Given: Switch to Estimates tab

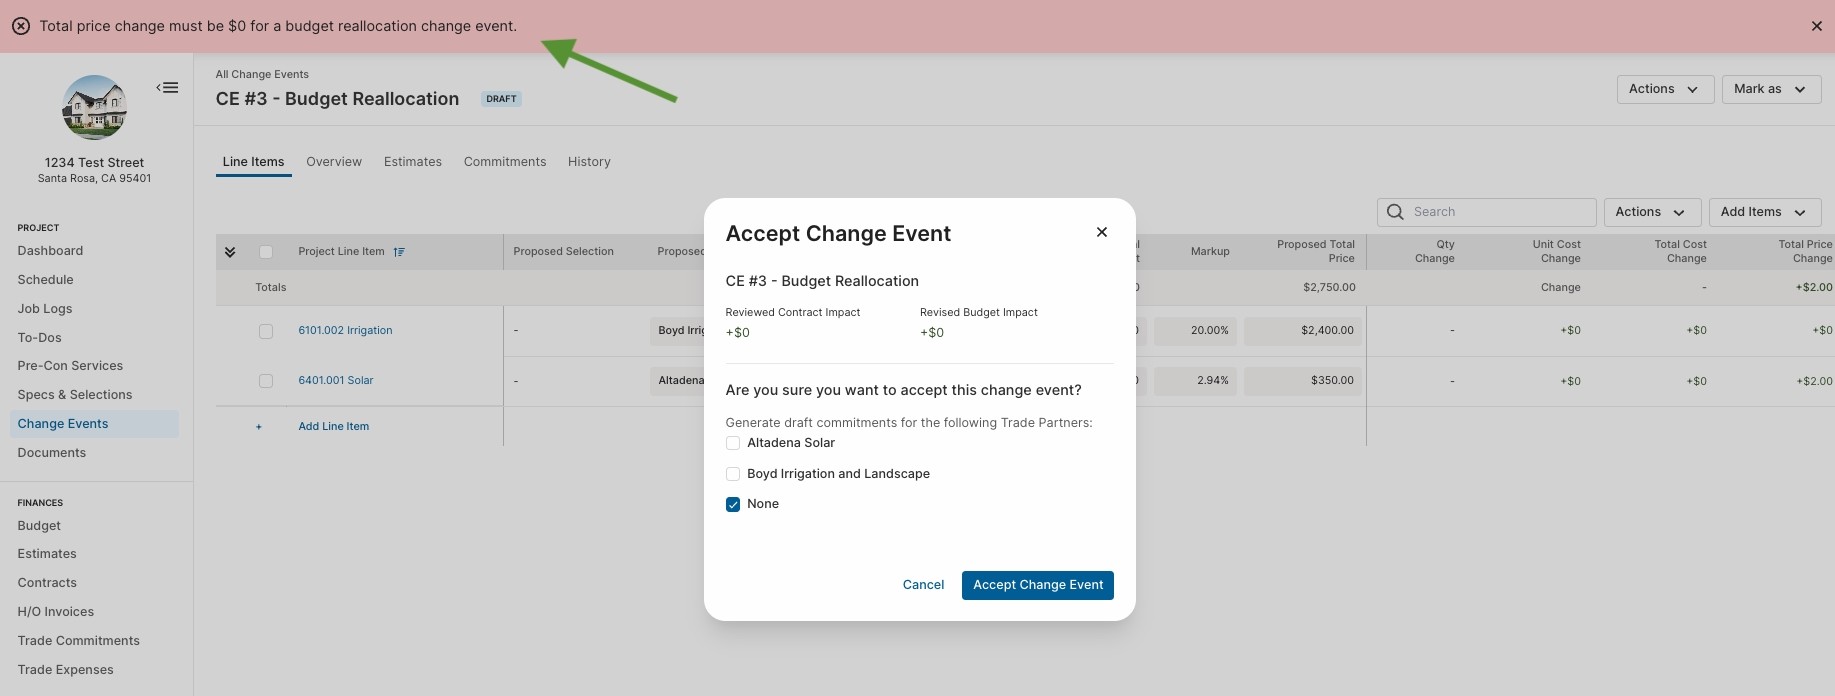Looking at the screenshot, I should (413, 162).
